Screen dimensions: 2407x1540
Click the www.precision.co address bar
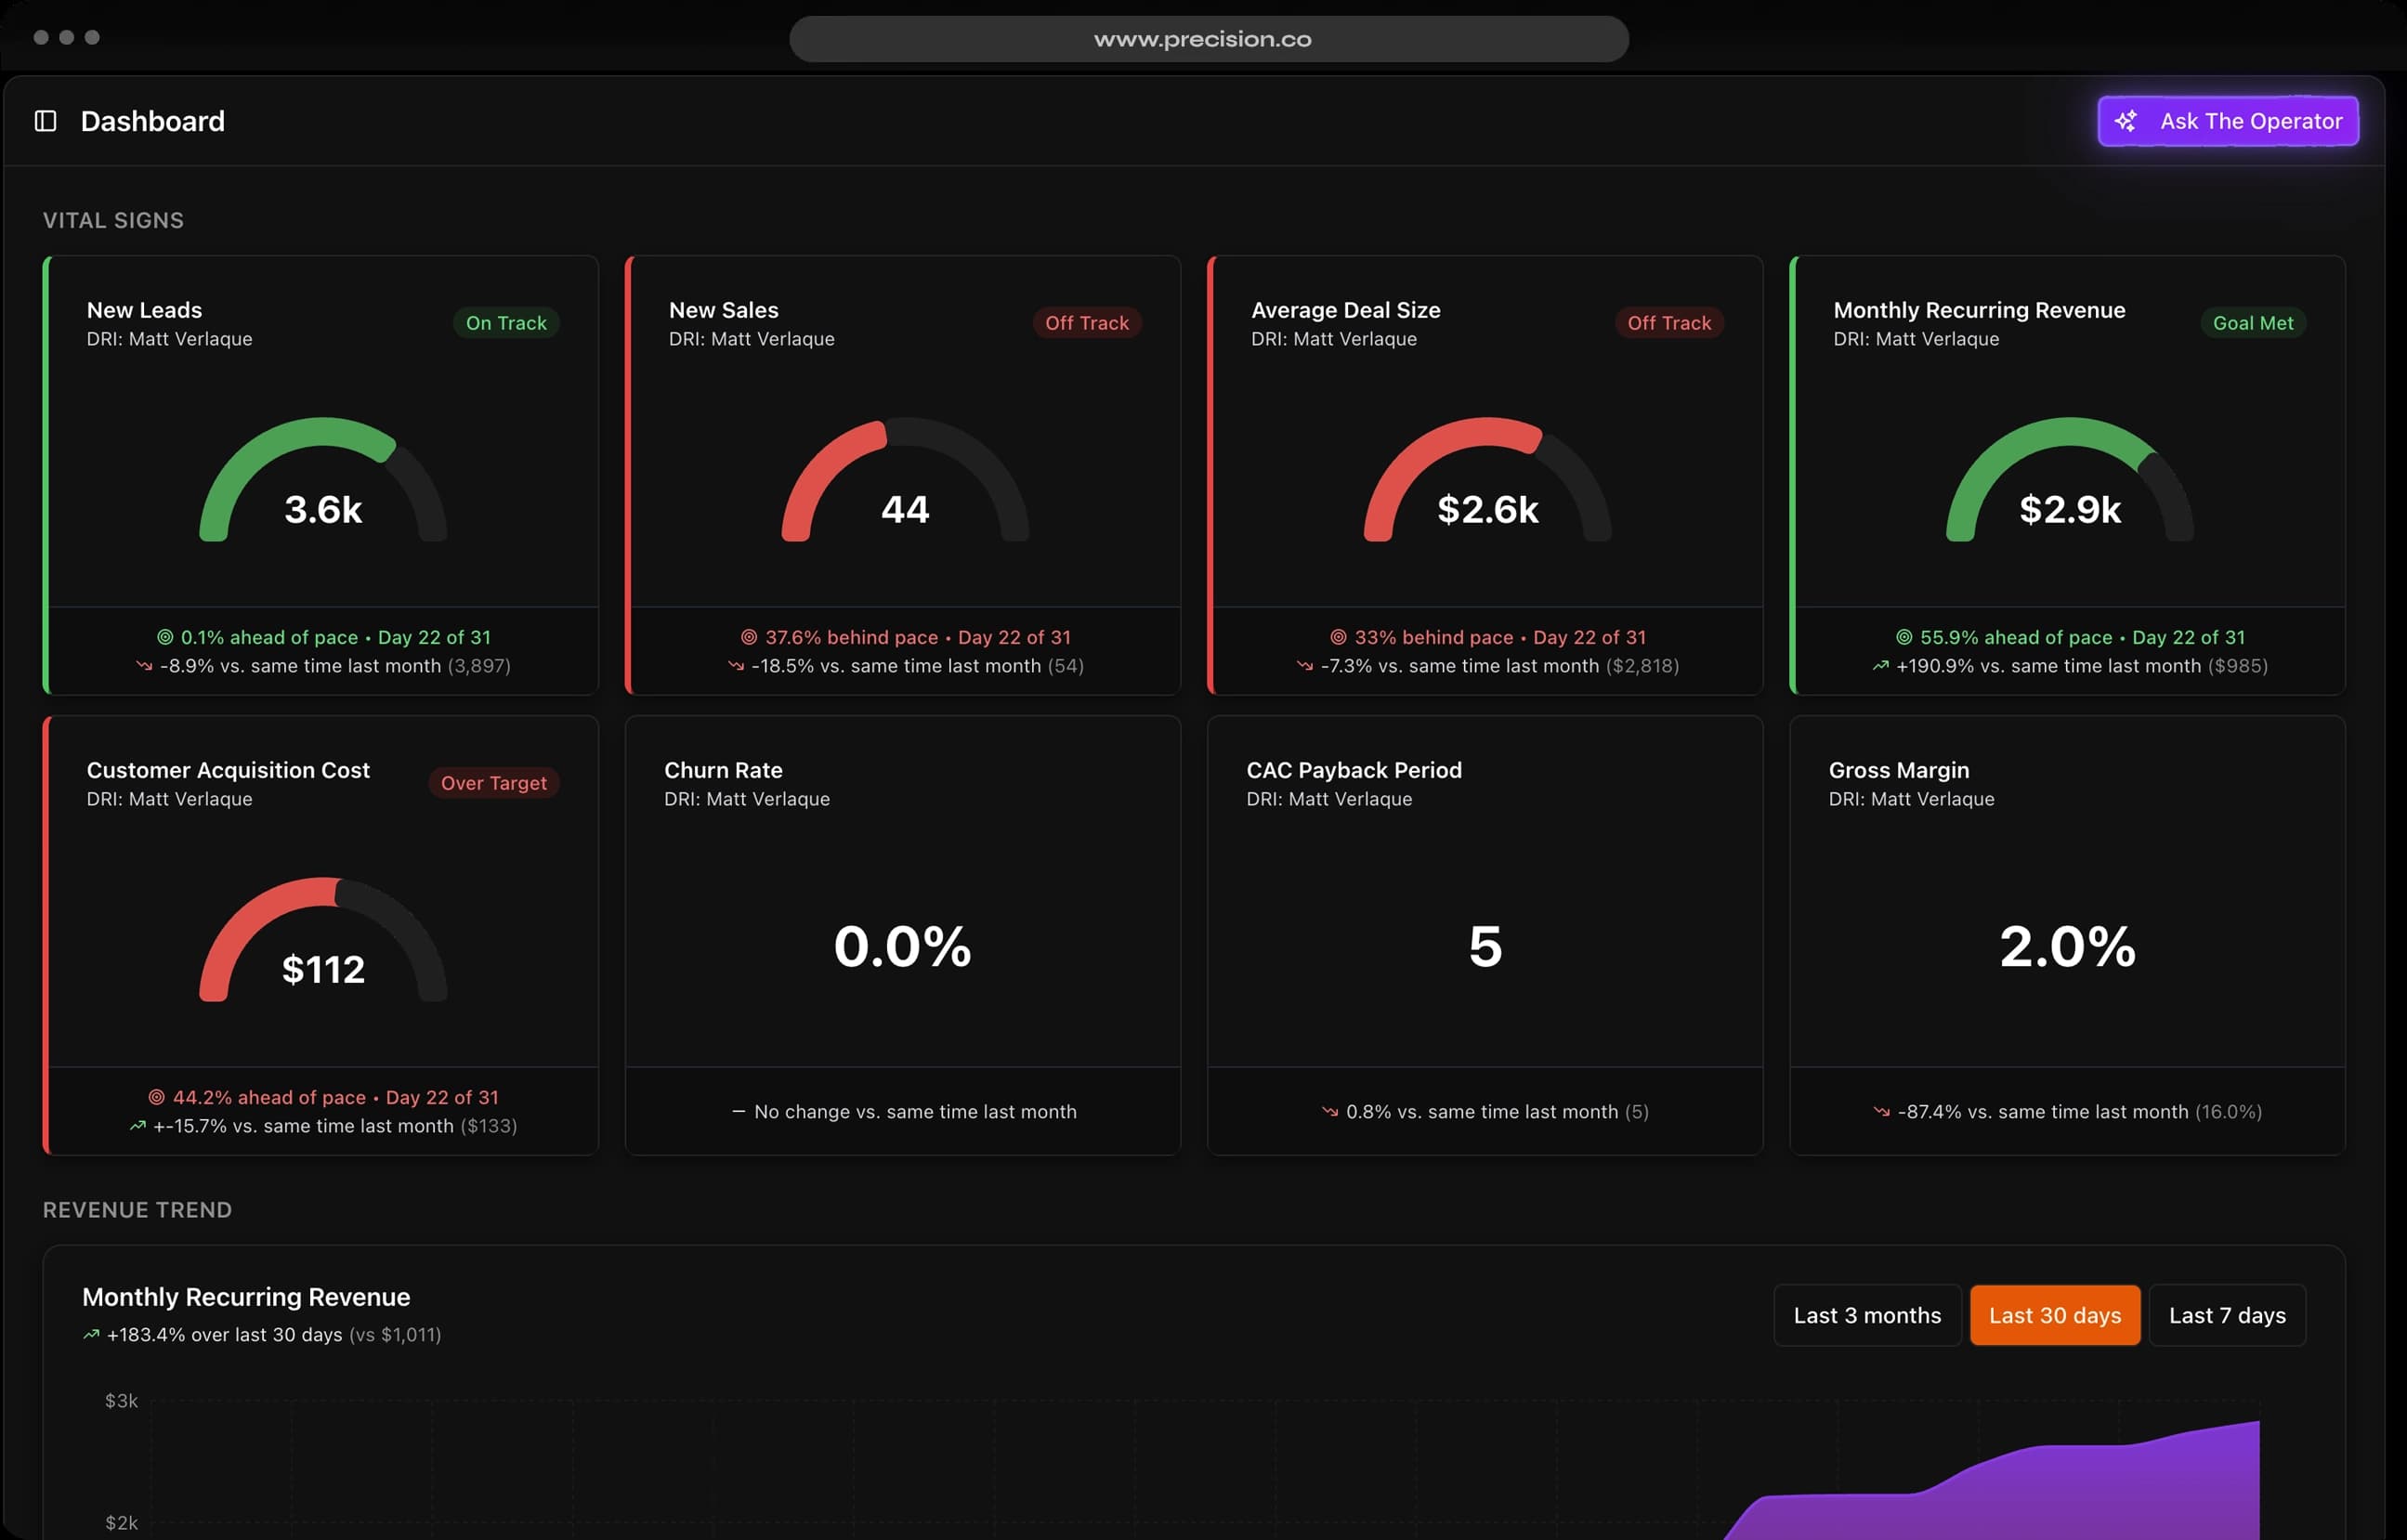(x=1203, y=38)
